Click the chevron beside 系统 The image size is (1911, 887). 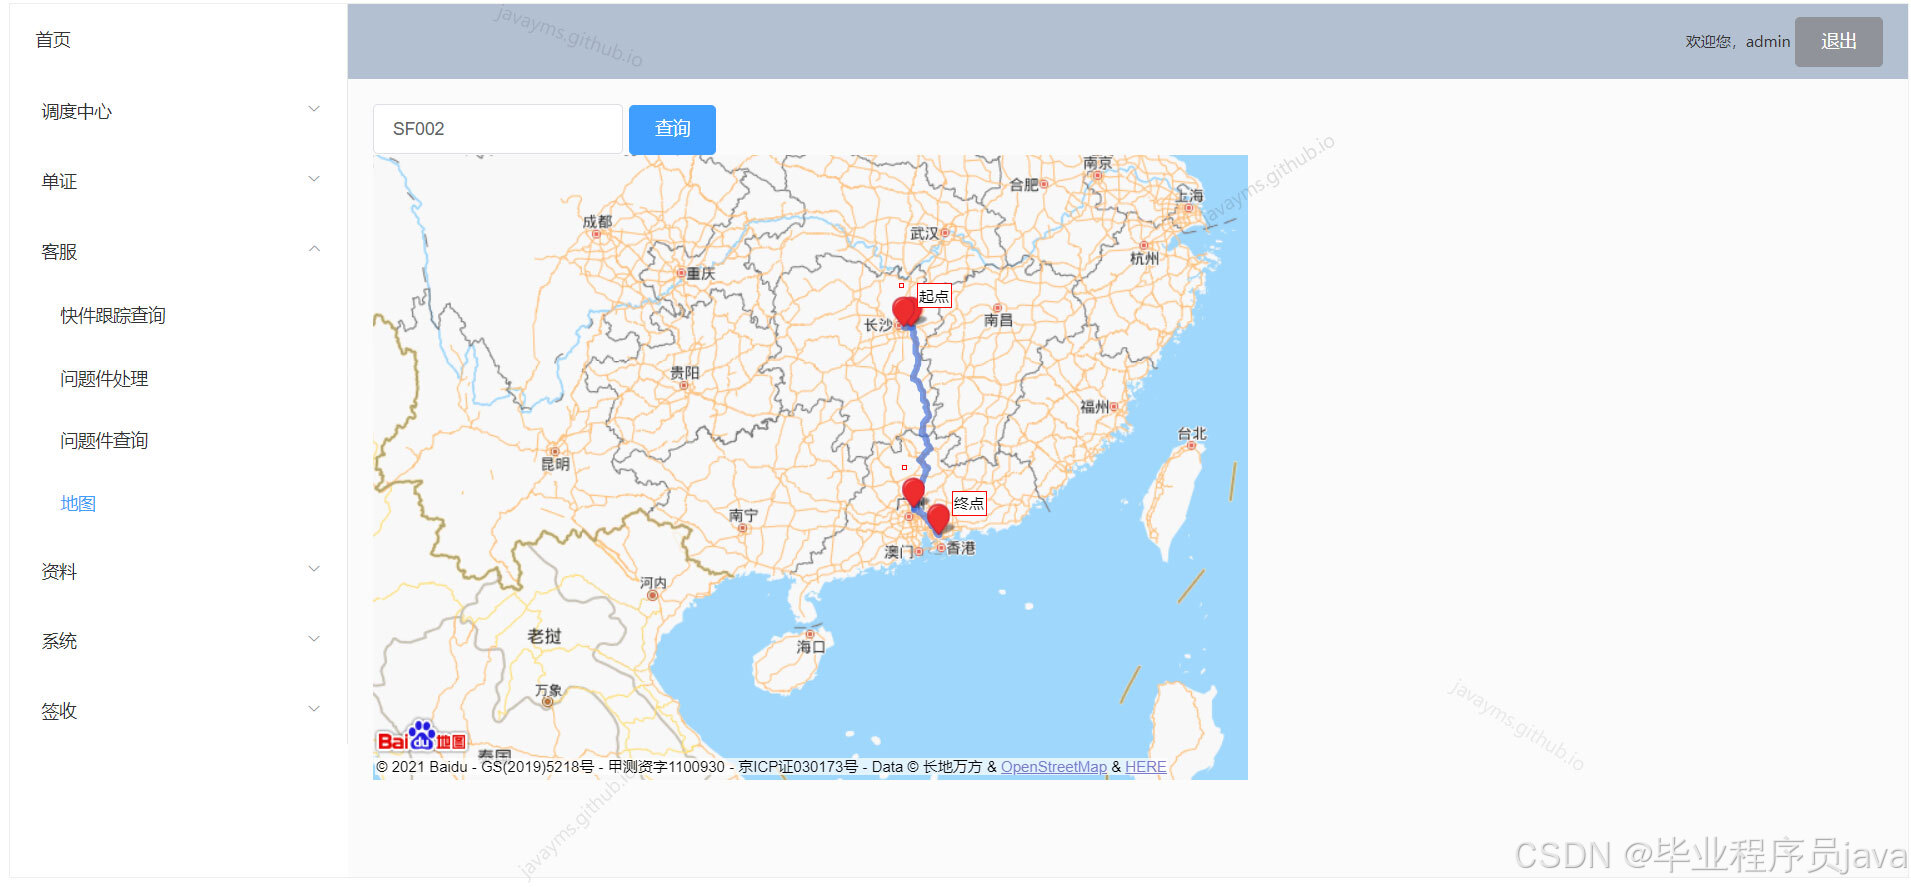(x=314, y=639)
